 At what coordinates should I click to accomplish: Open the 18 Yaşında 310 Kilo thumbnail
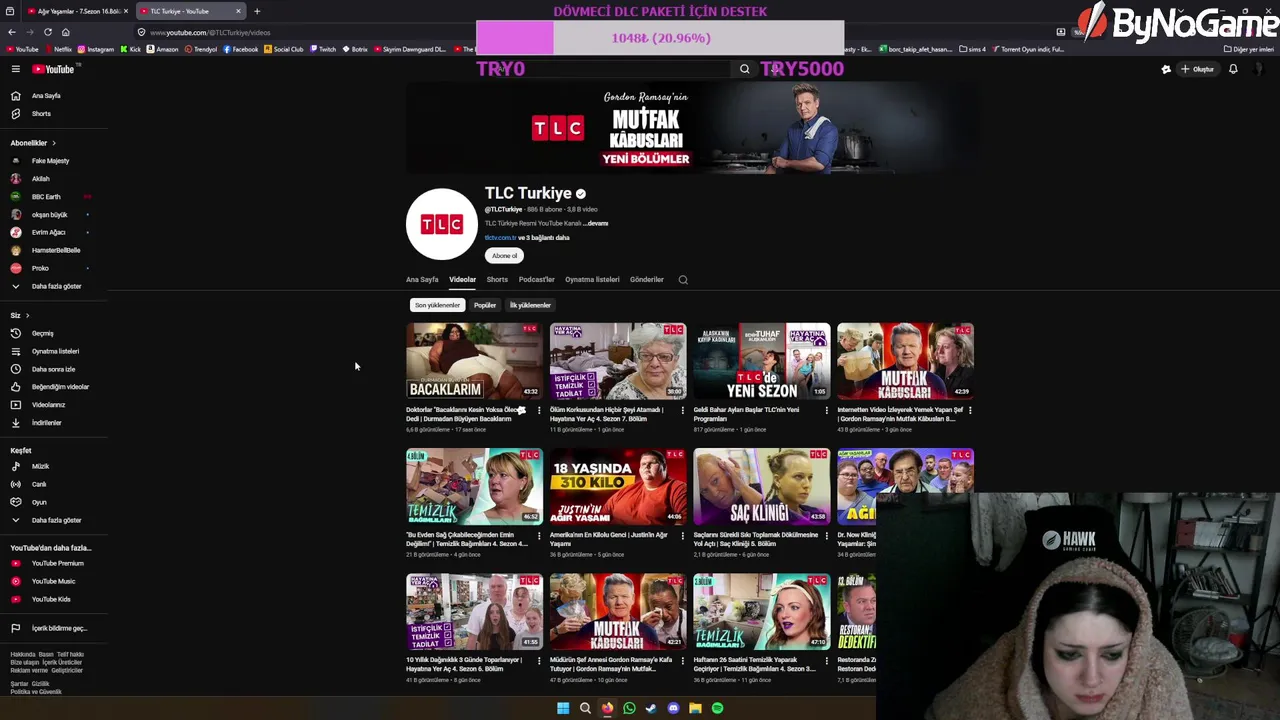(618, 486)
